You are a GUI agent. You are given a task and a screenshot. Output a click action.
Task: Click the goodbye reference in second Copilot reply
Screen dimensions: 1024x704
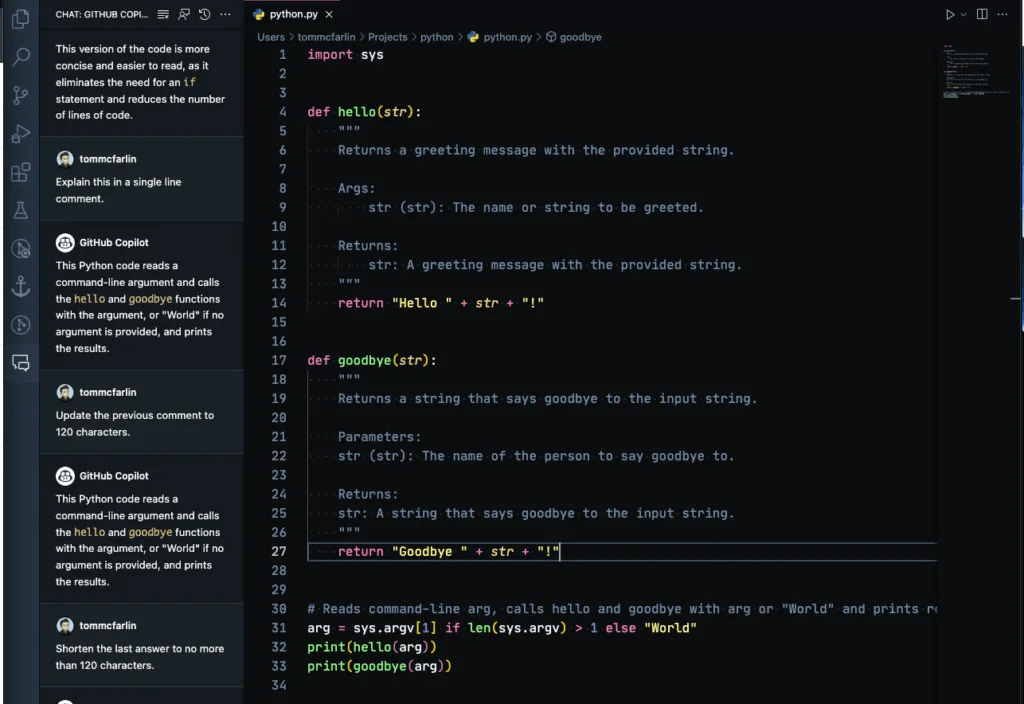[x=150, y=532]
